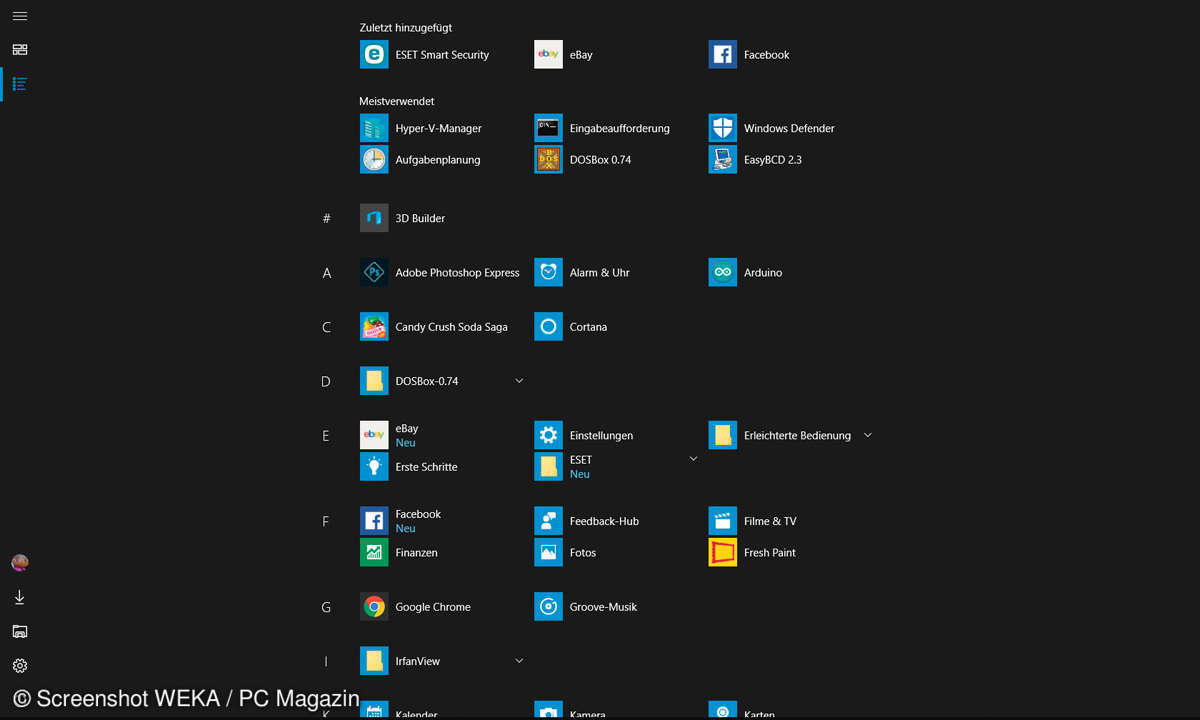
Task: Open Filme & TV
Action: point(753,521)
